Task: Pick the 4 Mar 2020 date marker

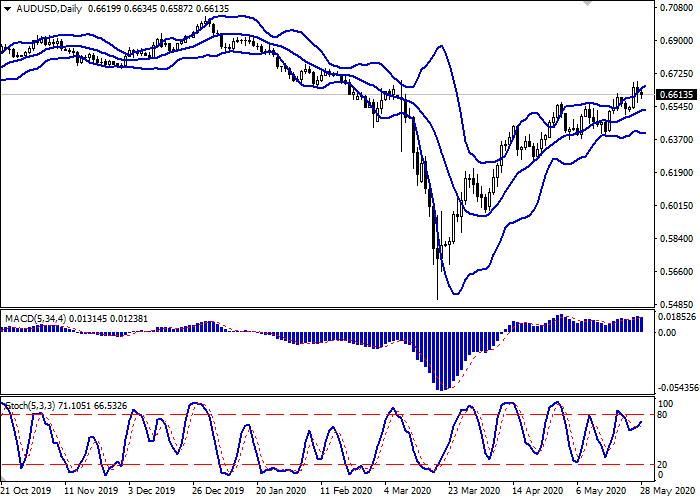Action: click(x=408, y=492)
